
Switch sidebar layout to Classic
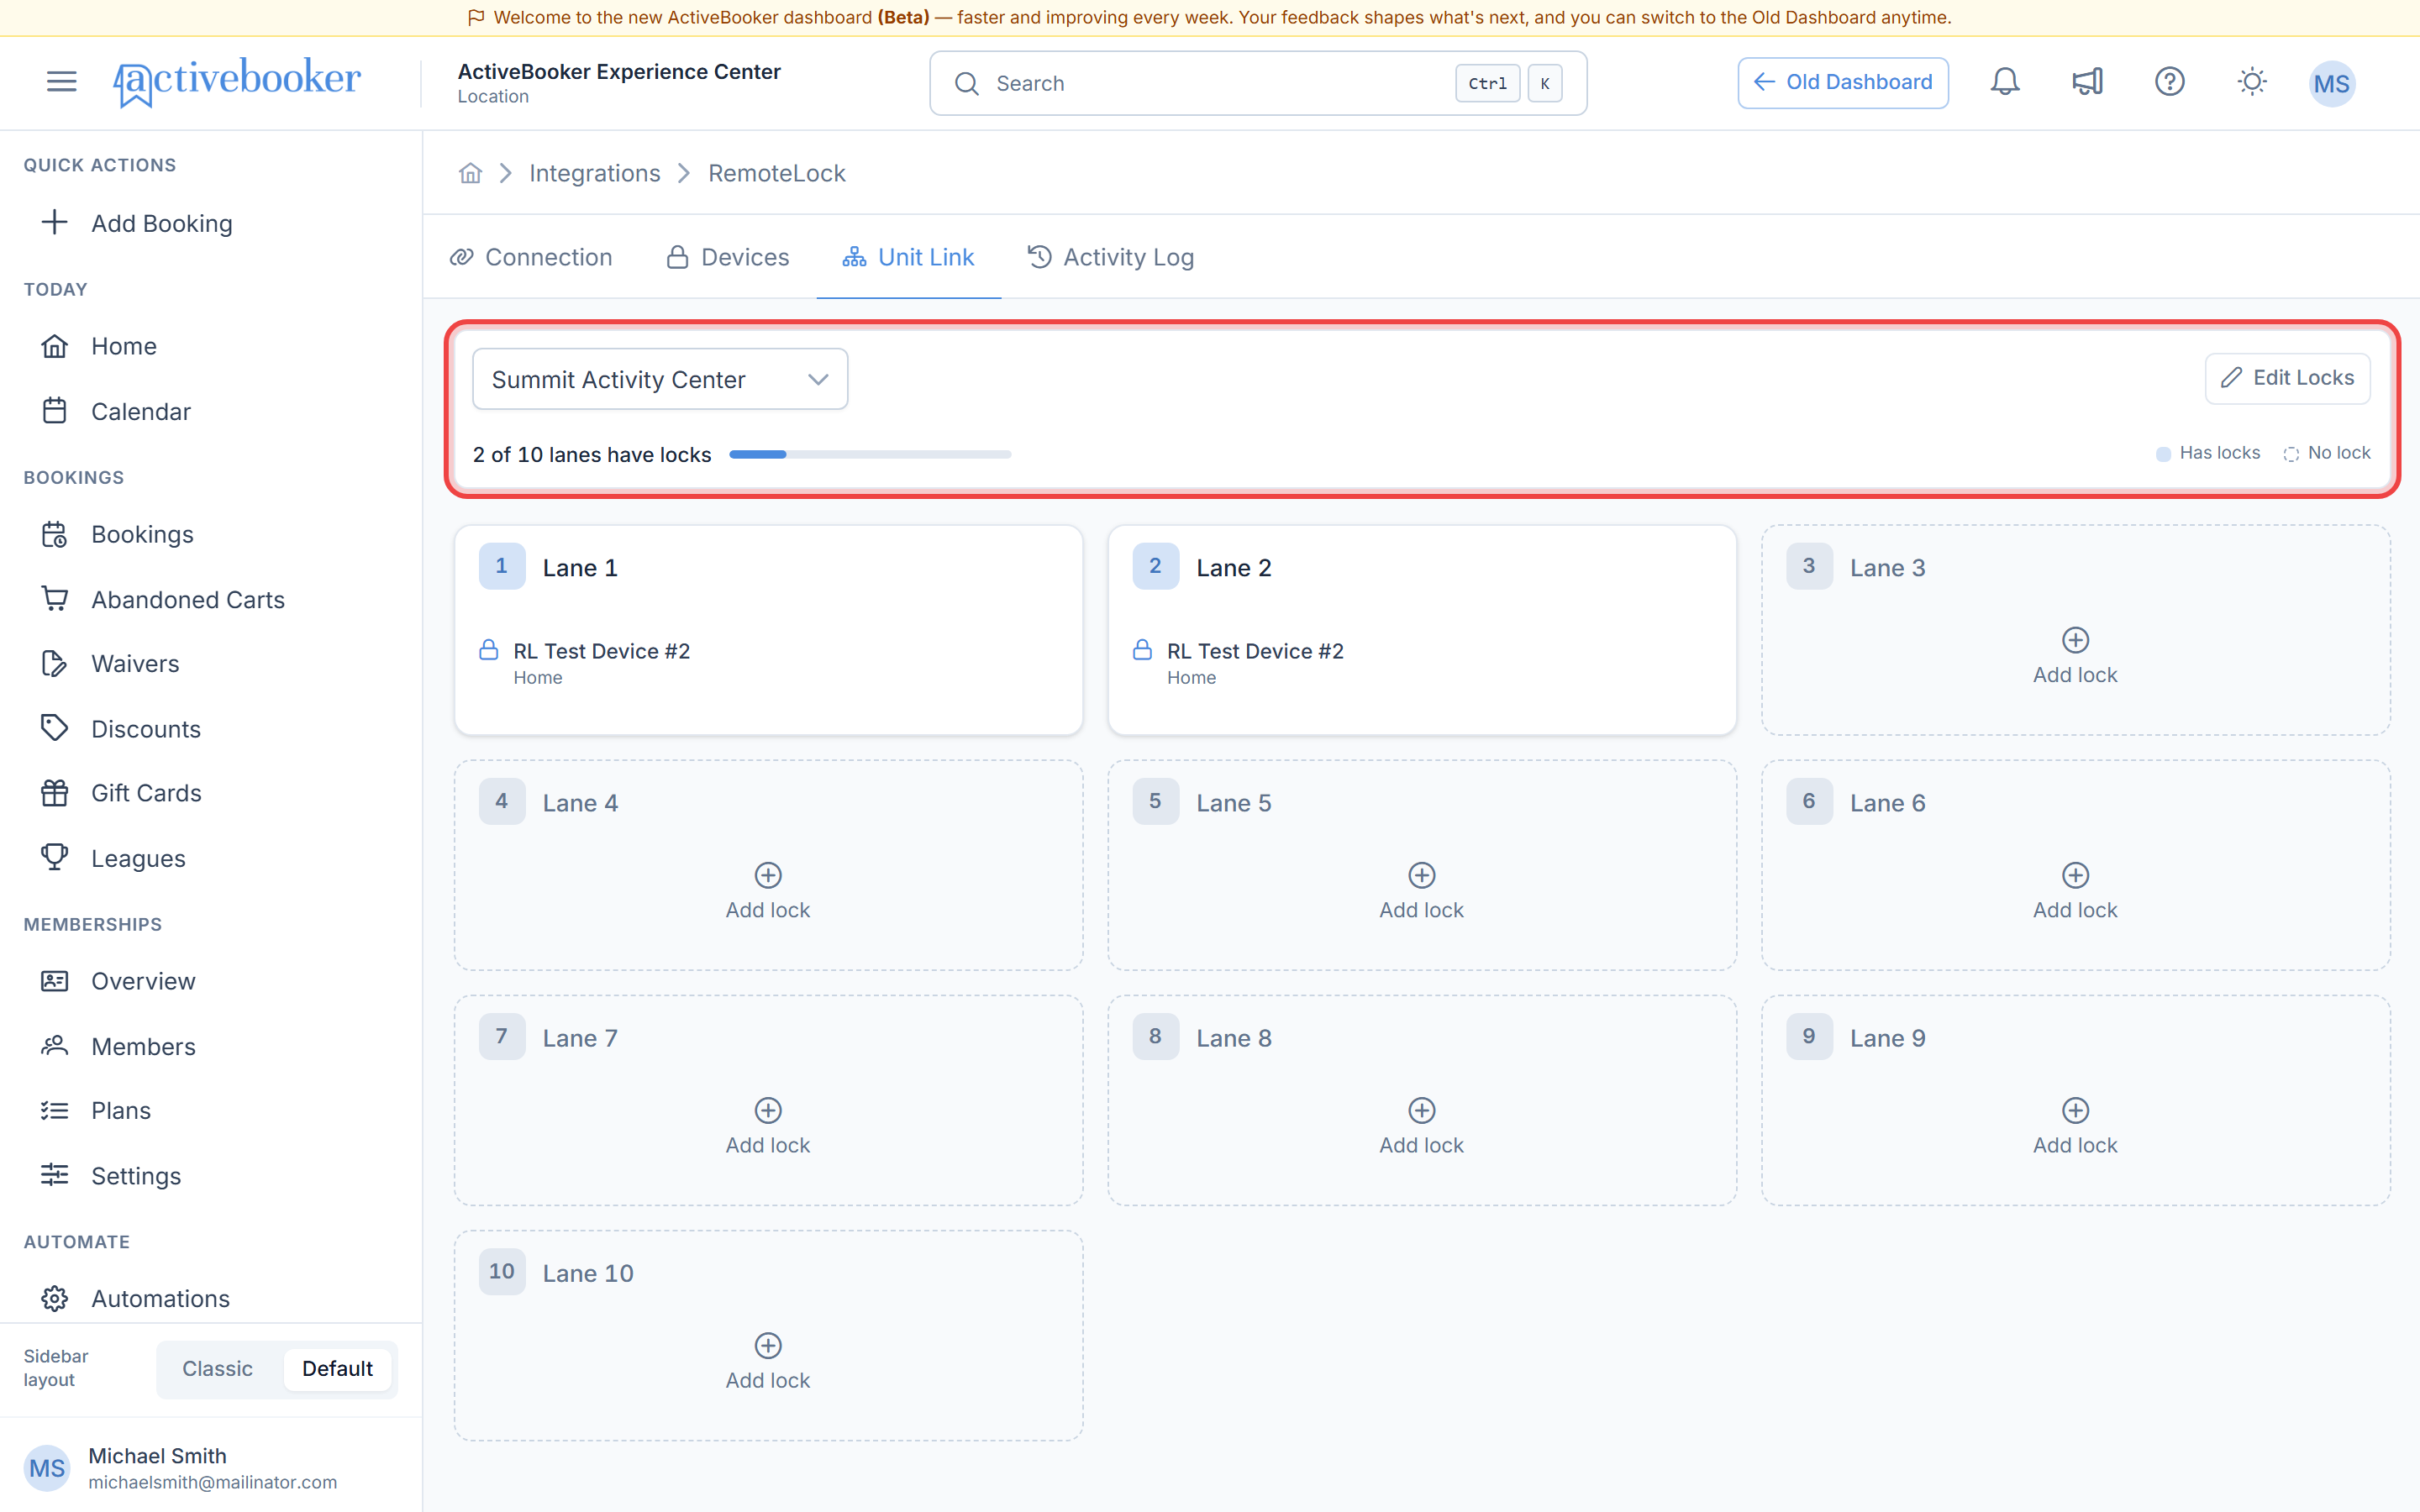(x=217, y=1368)
